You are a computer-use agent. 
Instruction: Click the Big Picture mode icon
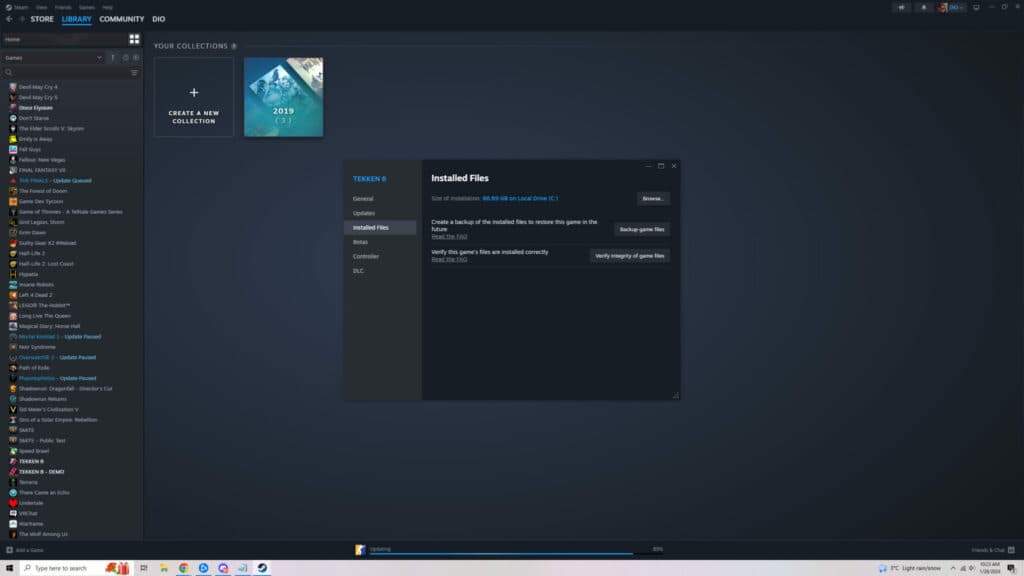coord(976,7)
